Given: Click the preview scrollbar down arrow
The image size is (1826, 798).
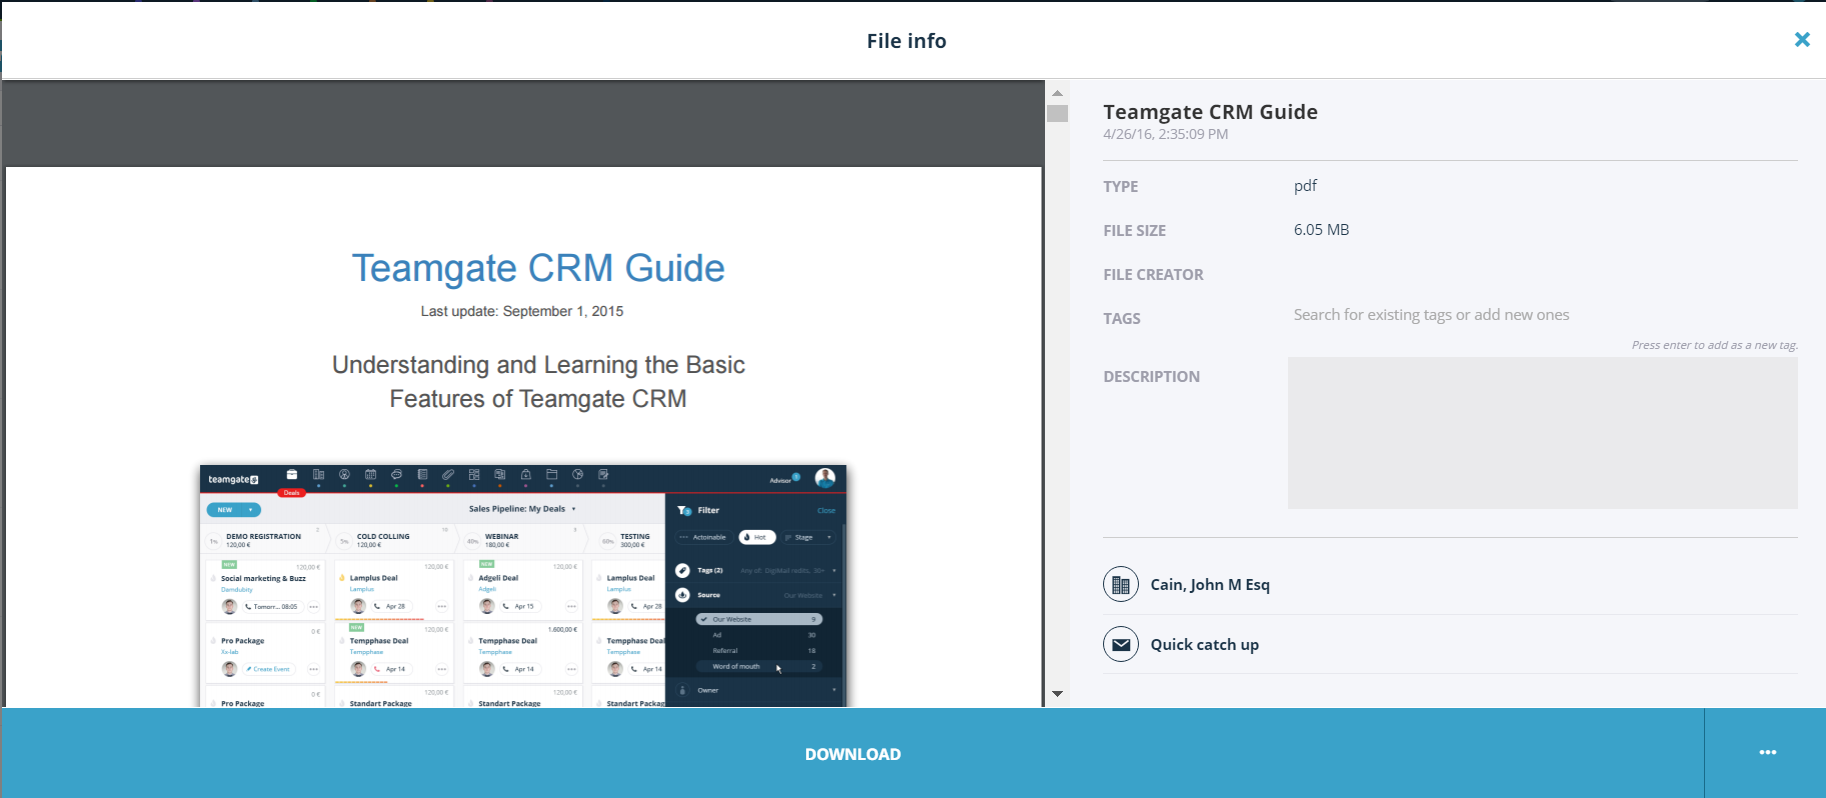Looking at the screenshot, I should click(1057, 694).
